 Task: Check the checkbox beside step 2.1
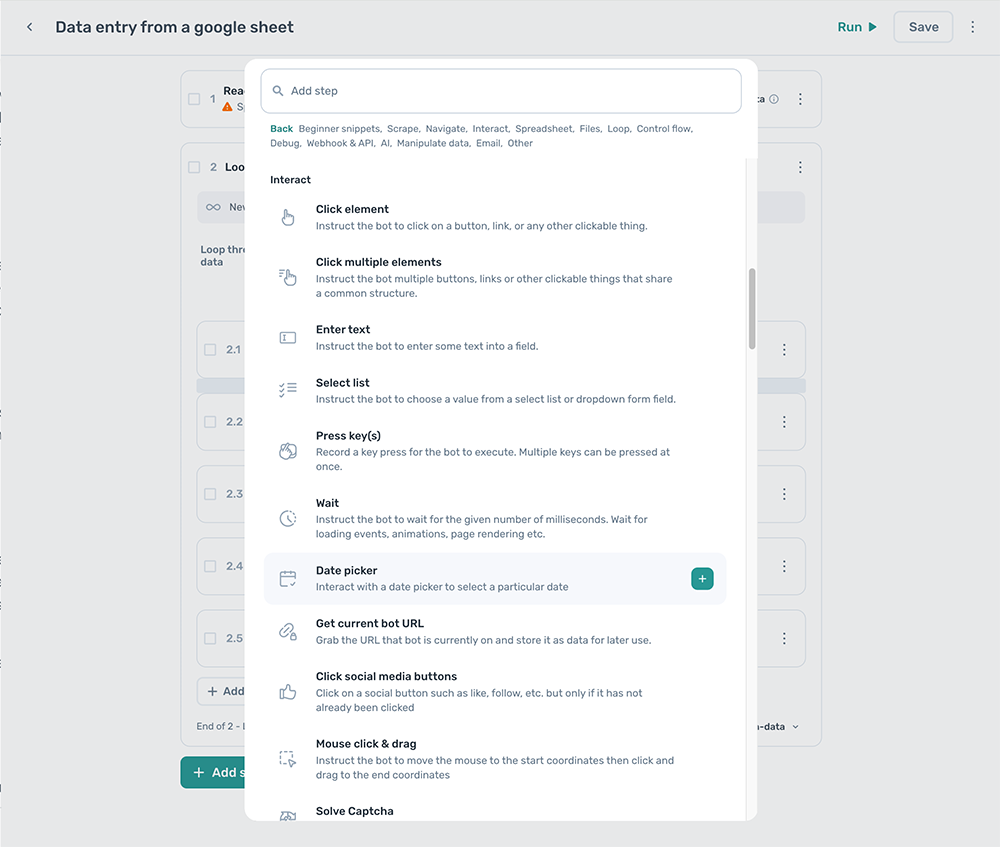(x=210, y=349)
